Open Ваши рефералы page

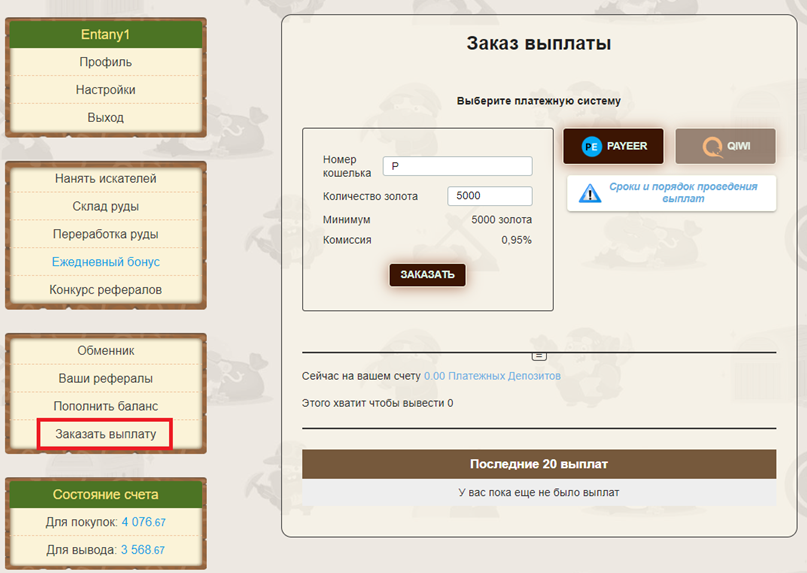point(106,378)
